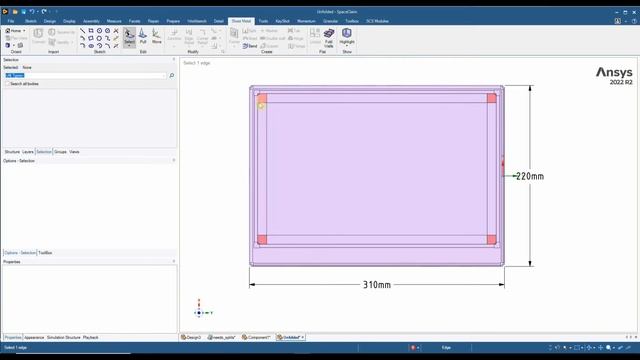Switch to the Component1 document tab
Screen dimensions: 640x360
(x=256, y=338)
